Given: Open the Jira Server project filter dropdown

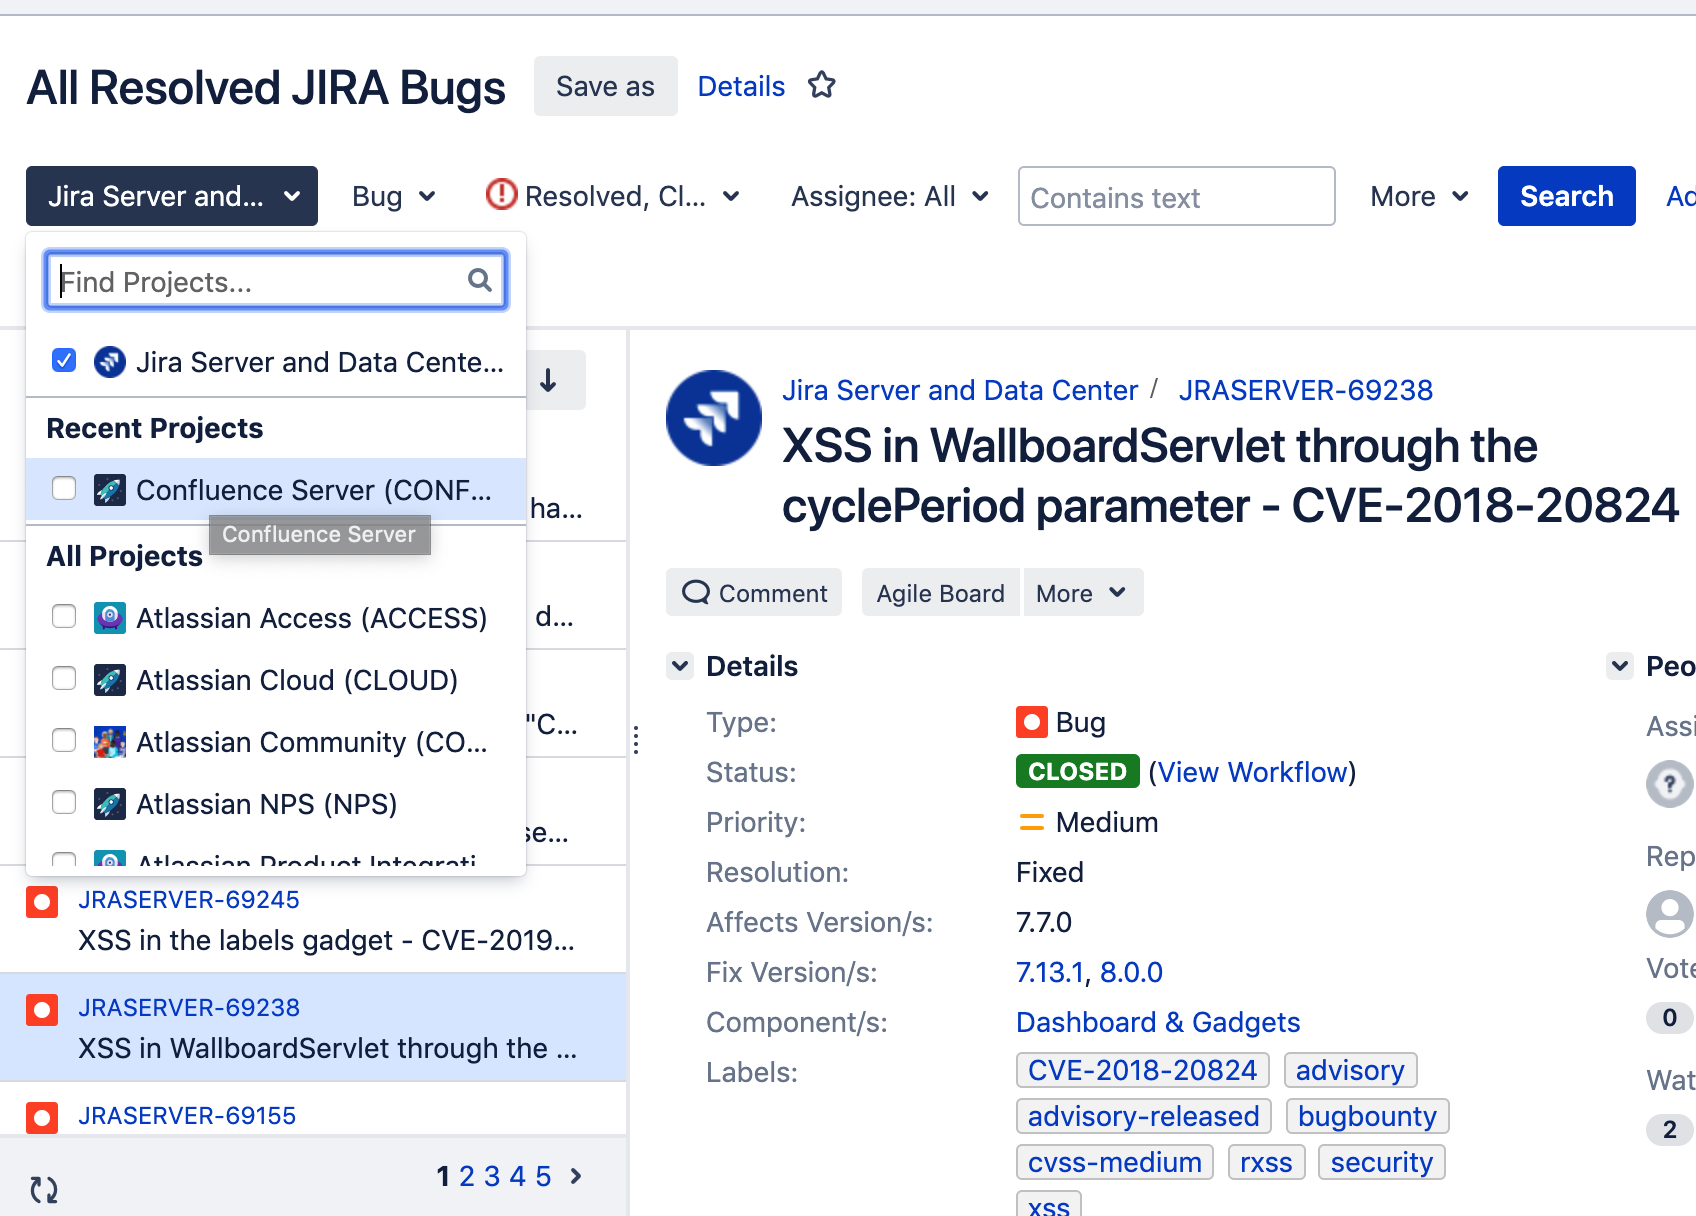Looking at the screenshot, I should [x=172, y=196].
